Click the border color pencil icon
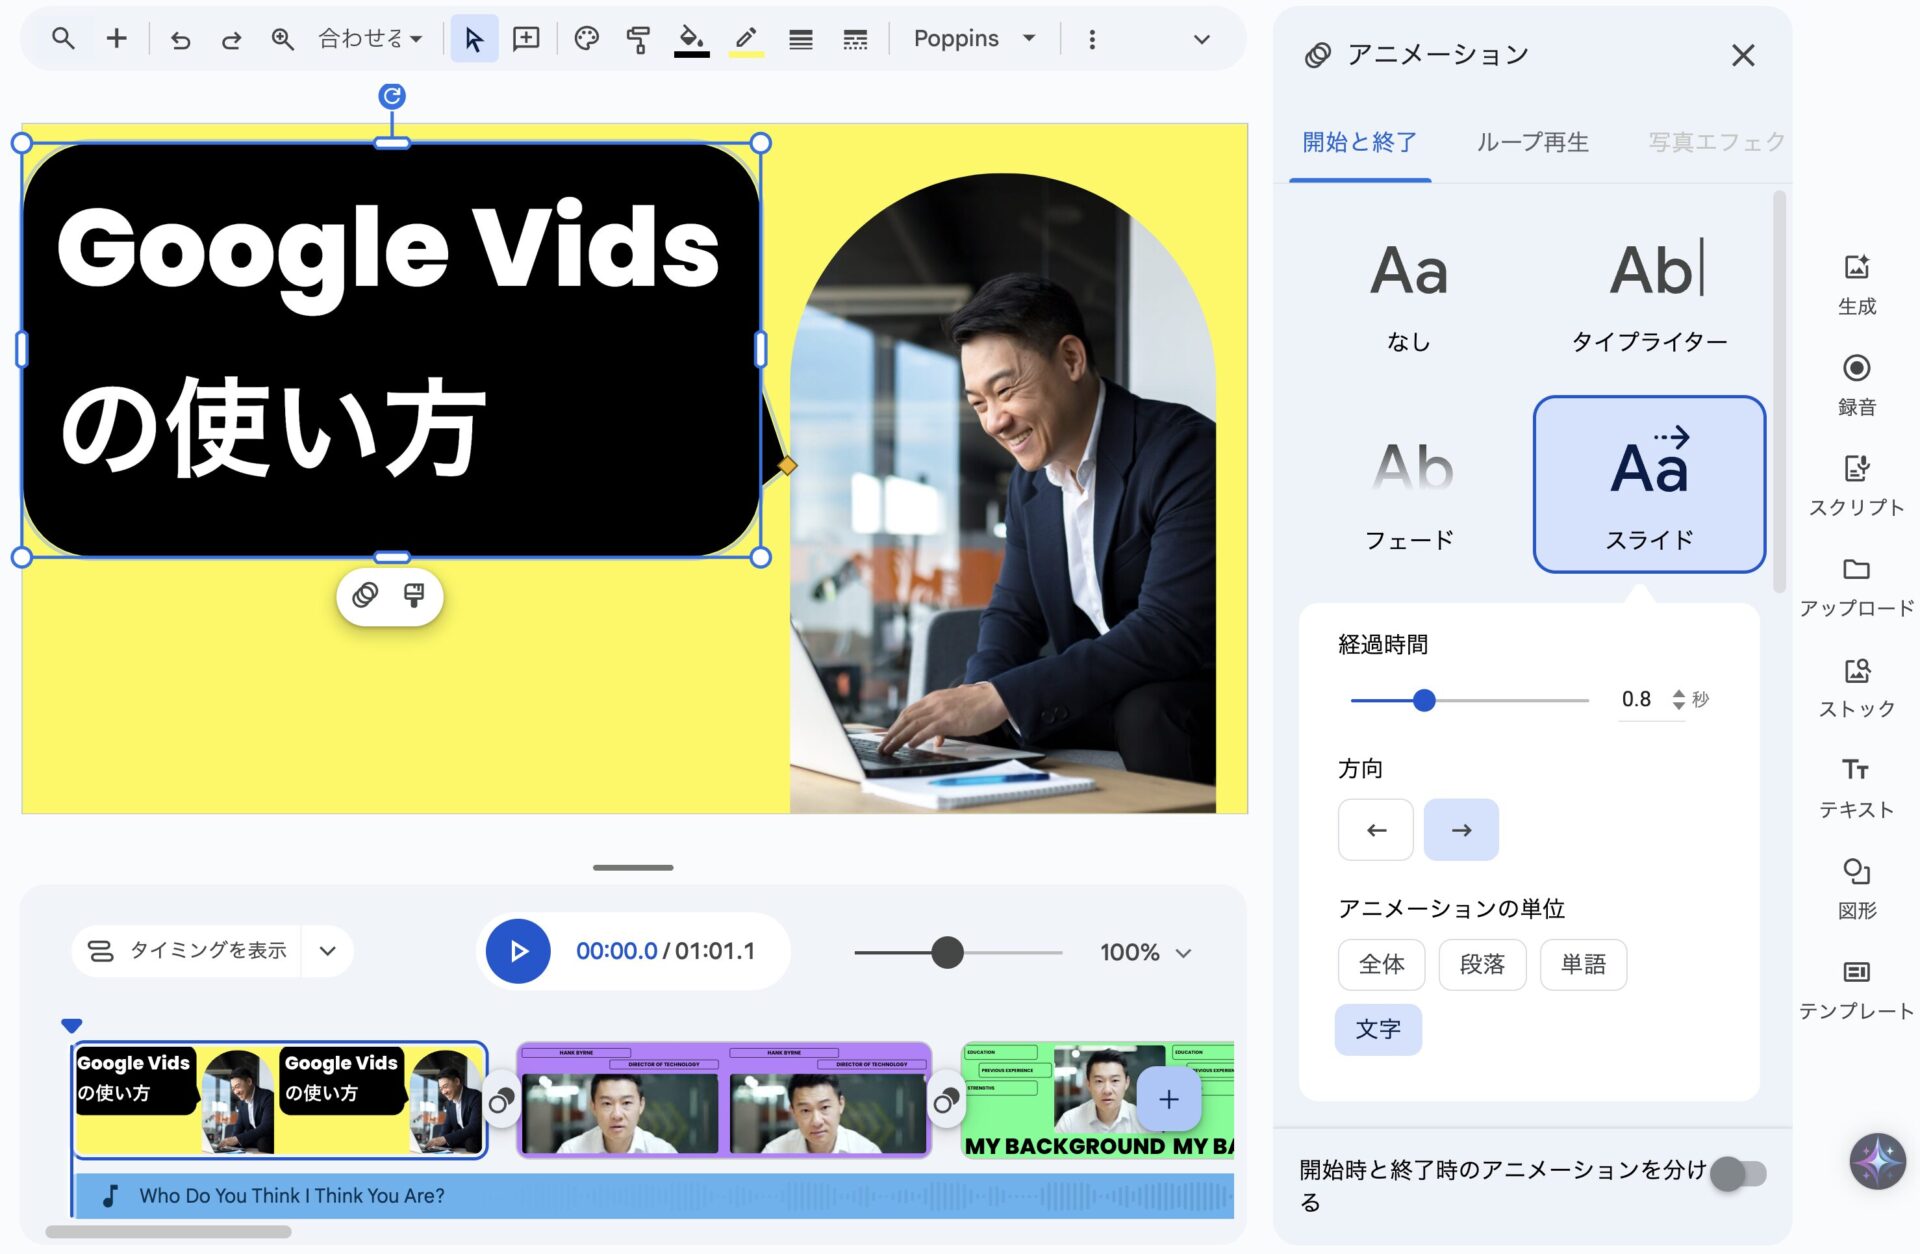 [746, 40]
